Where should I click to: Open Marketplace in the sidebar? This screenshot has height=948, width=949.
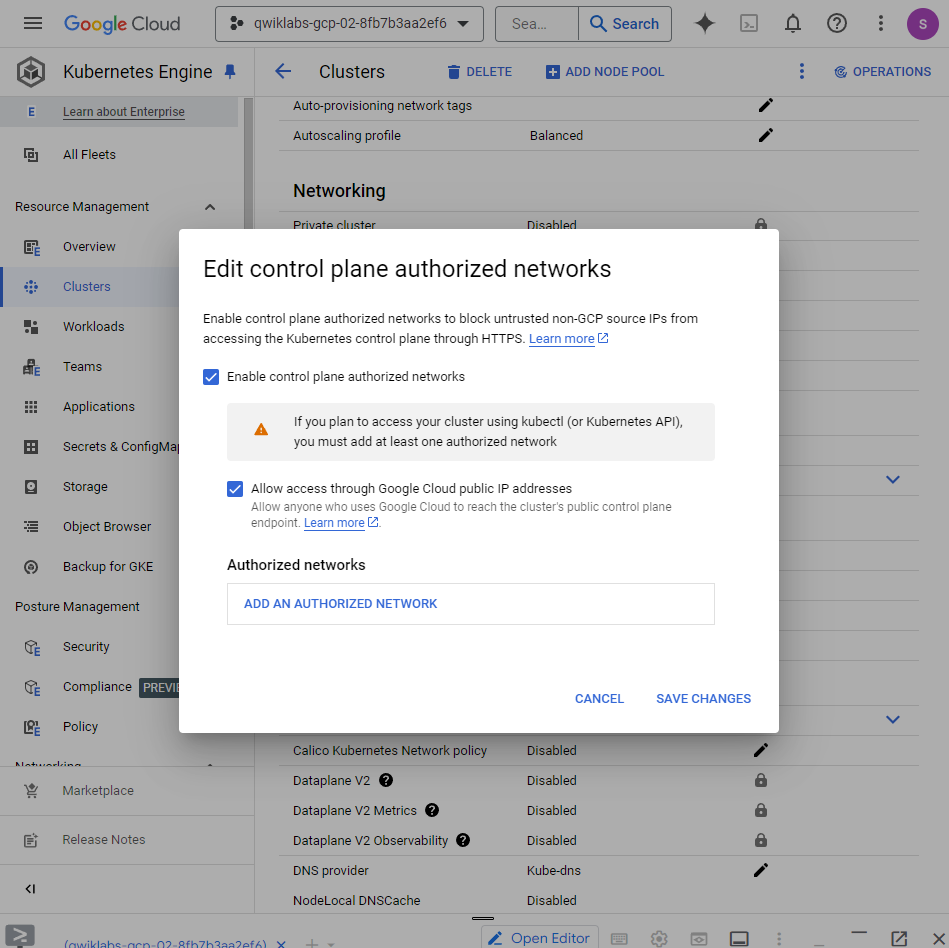(97, 791)
